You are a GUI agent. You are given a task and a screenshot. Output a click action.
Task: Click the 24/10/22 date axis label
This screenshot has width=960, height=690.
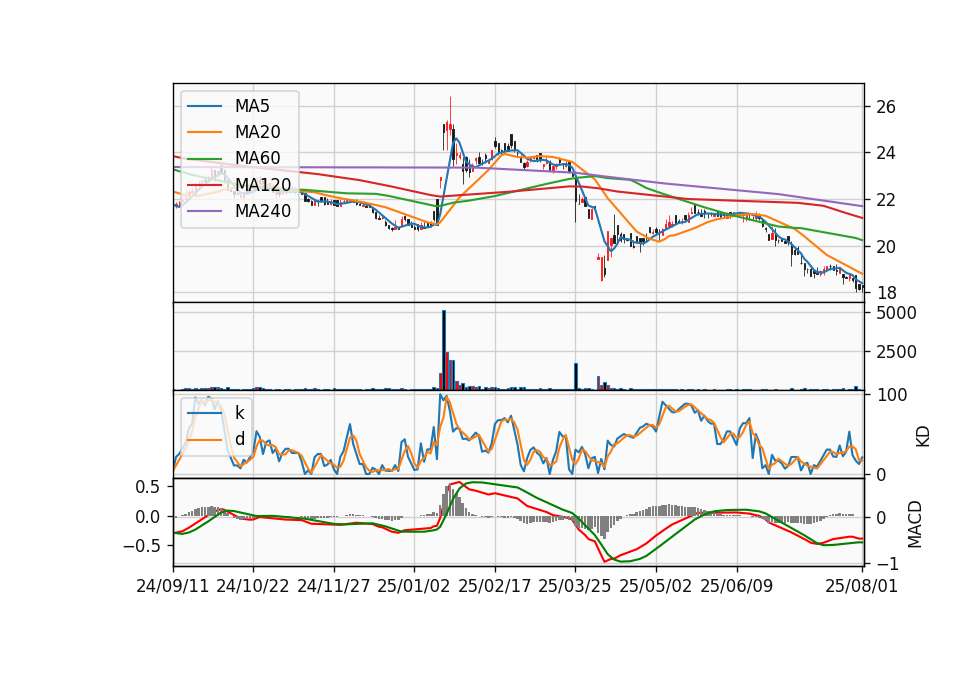(253, 586)
